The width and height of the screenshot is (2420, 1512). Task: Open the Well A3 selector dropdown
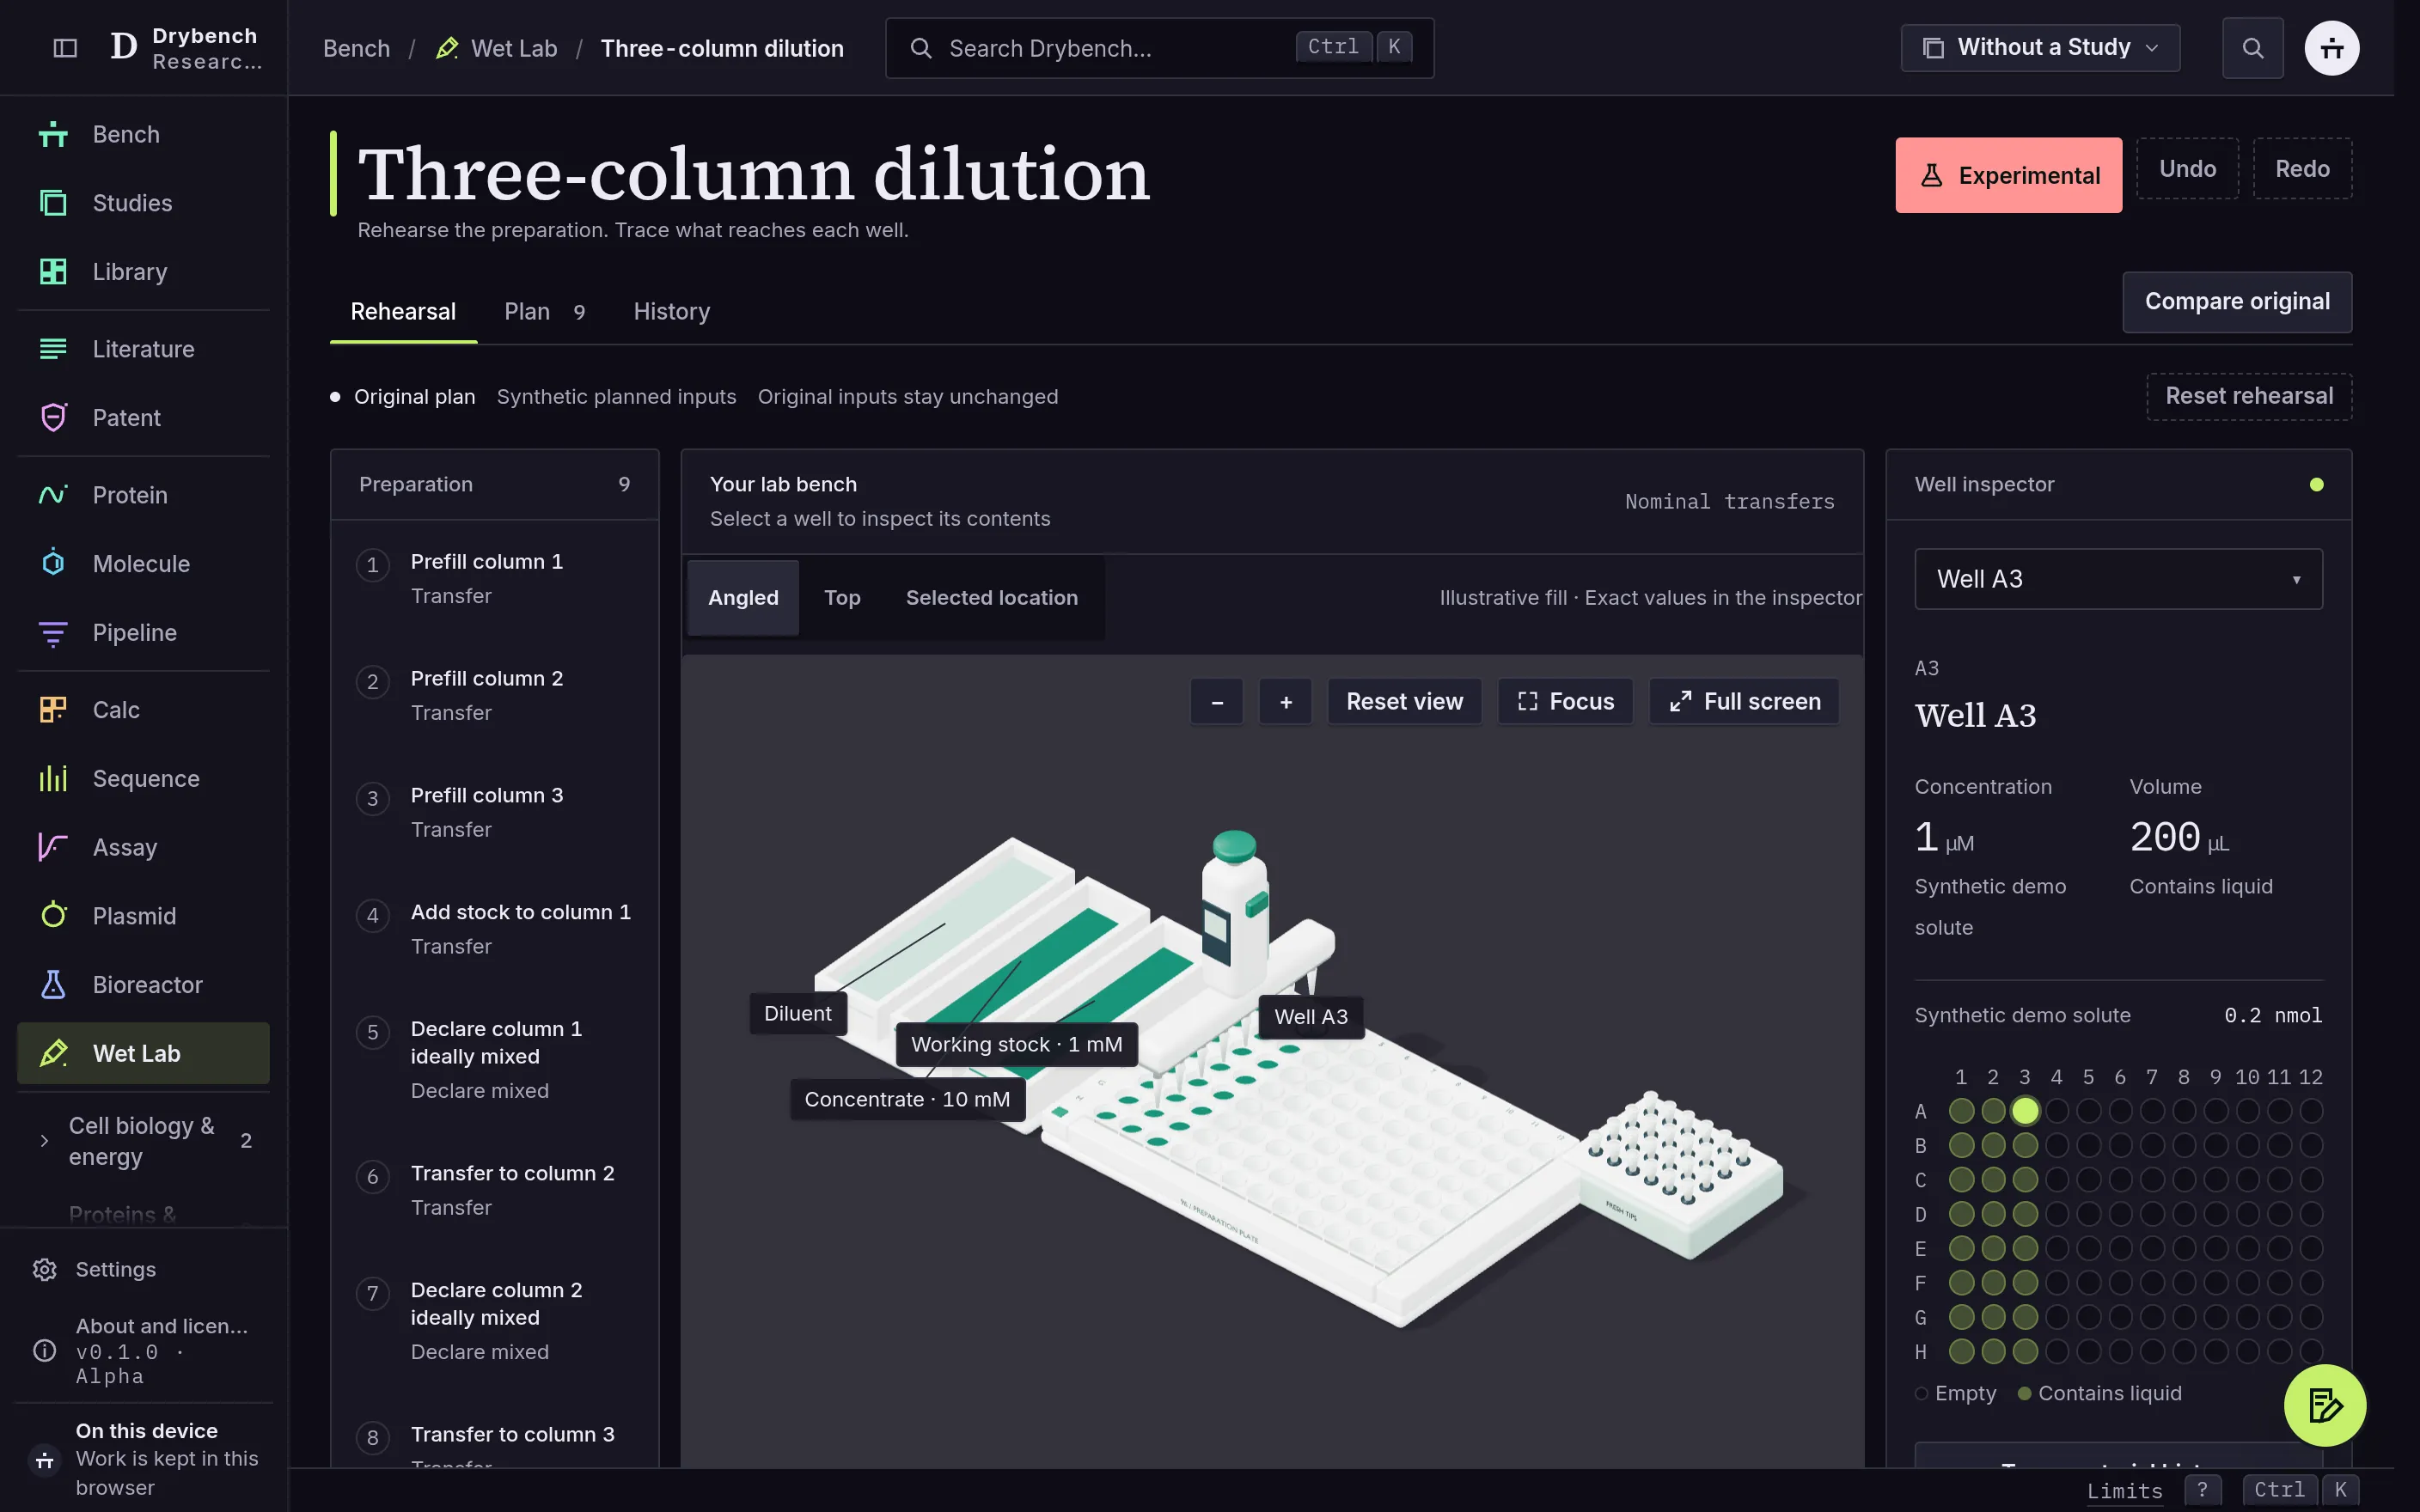(x=2118, y=579)
